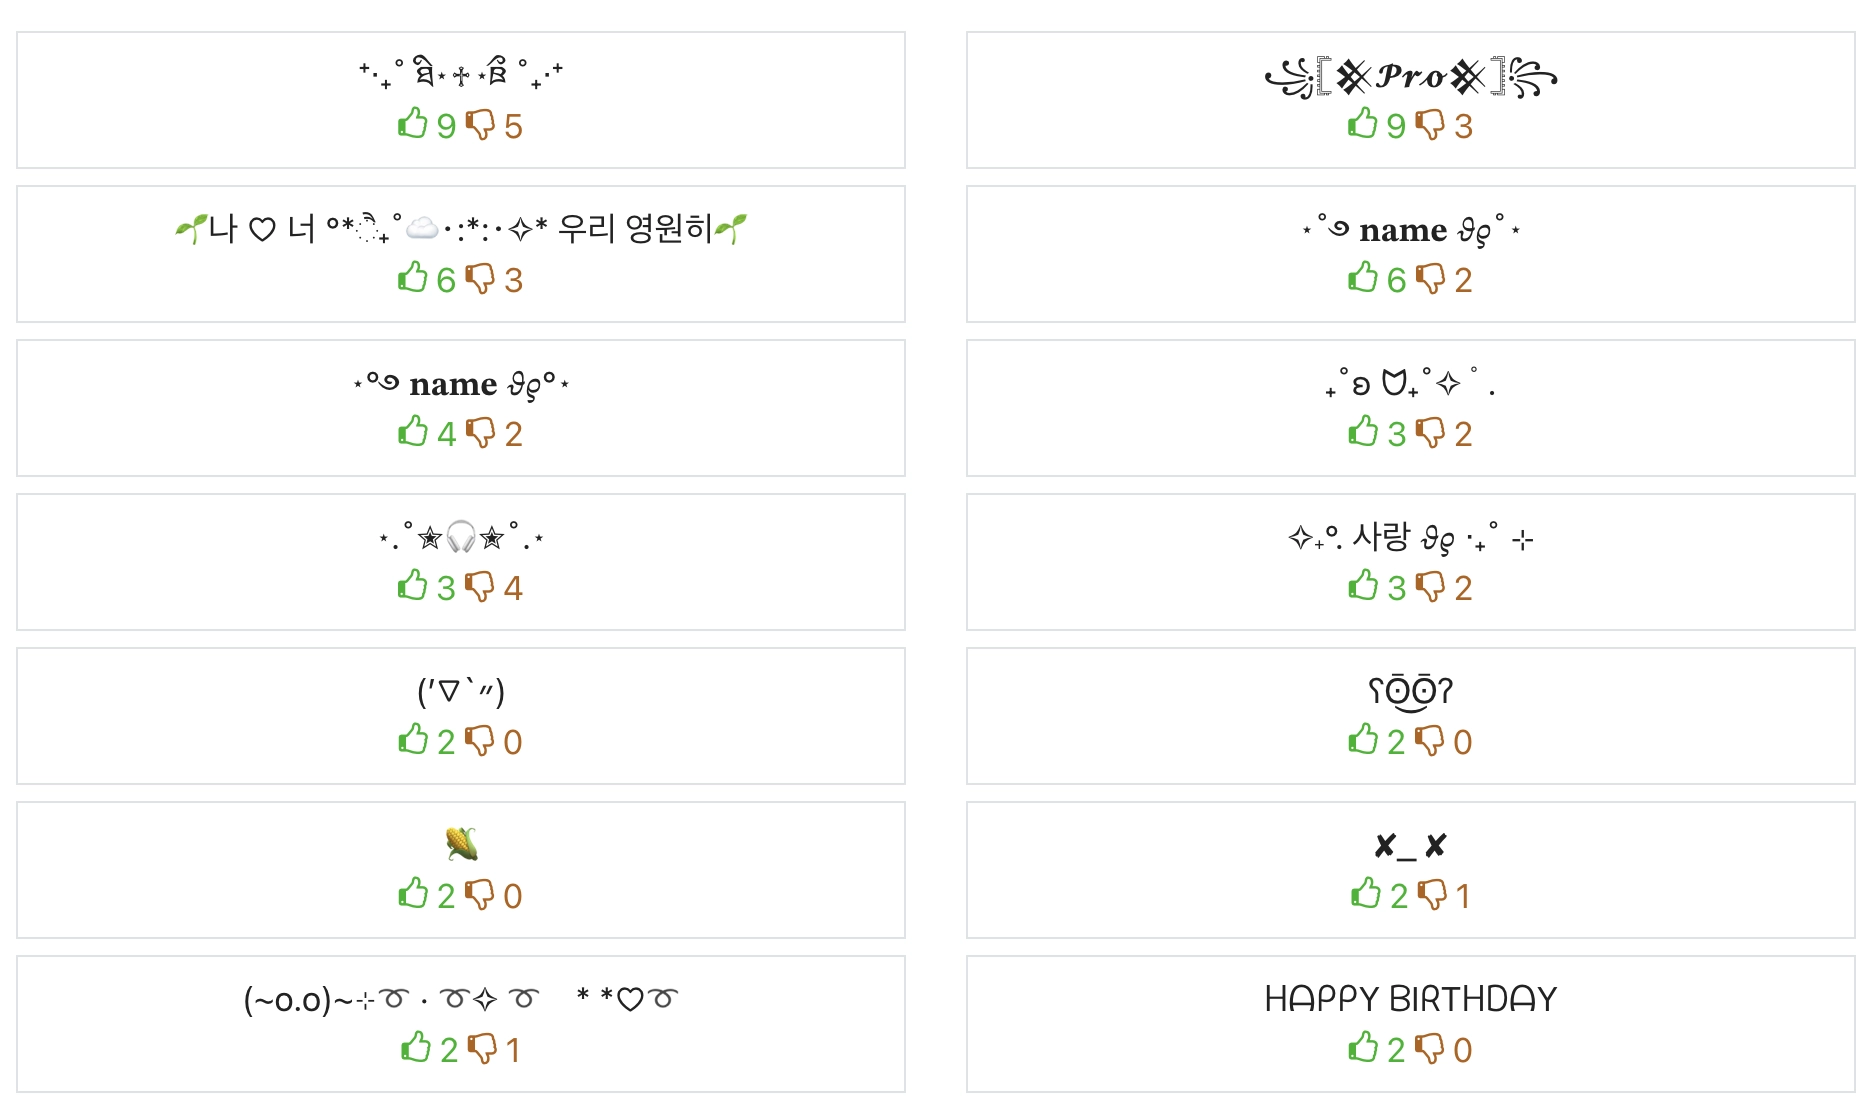Select the Pro decorated nickname text
The height and width of the screenshot is (1104, 1872).
pyautogui.click(x=1410, y=77)
